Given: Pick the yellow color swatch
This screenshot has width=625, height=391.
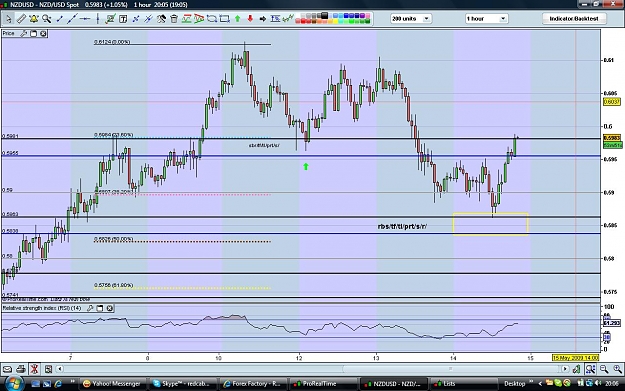Looking at the screenshot, I should pos(336,21).
